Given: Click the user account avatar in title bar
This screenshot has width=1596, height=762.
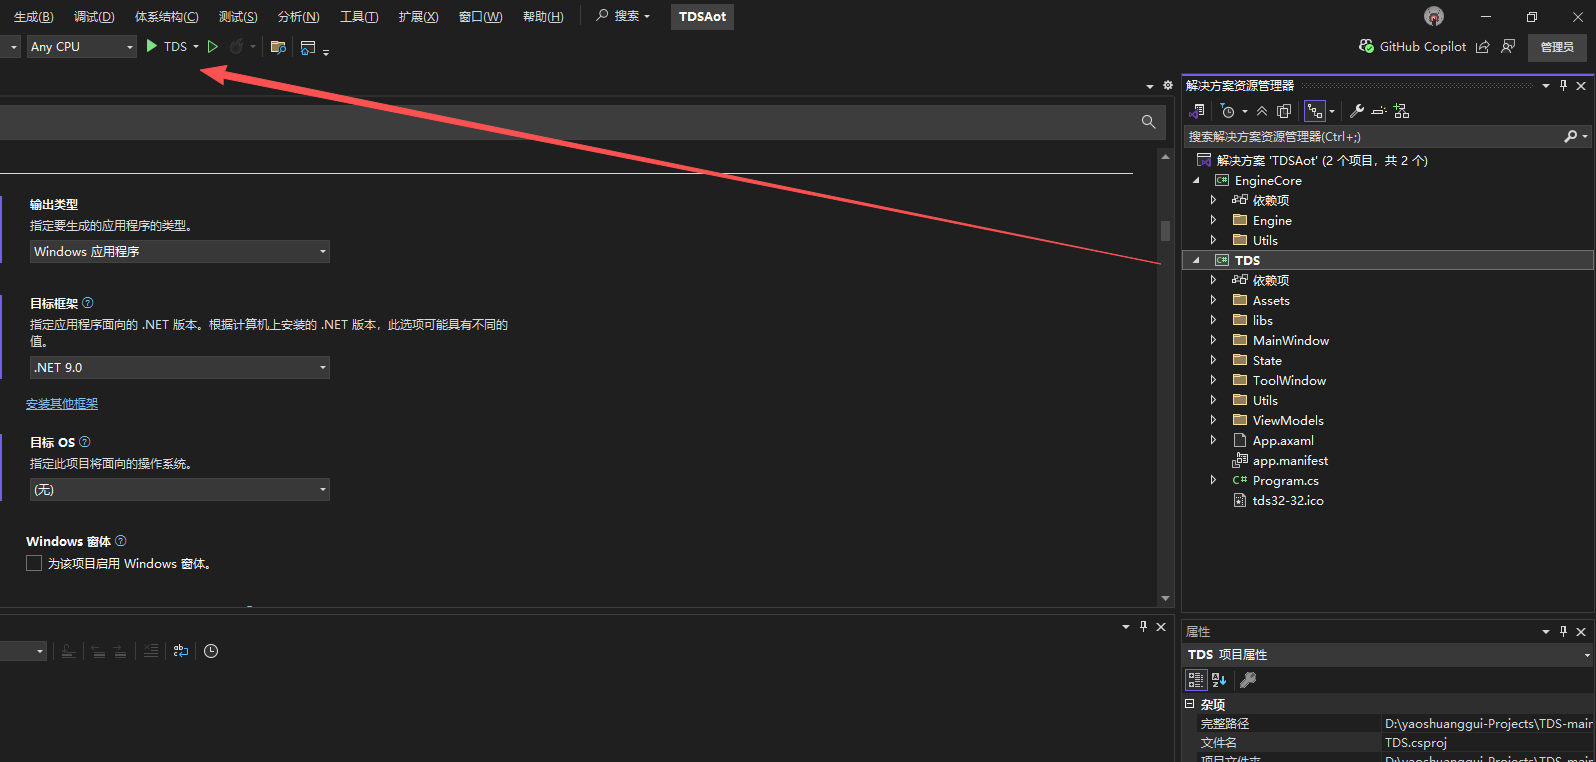Looking at the screenshot, I should coord(1434,16).
